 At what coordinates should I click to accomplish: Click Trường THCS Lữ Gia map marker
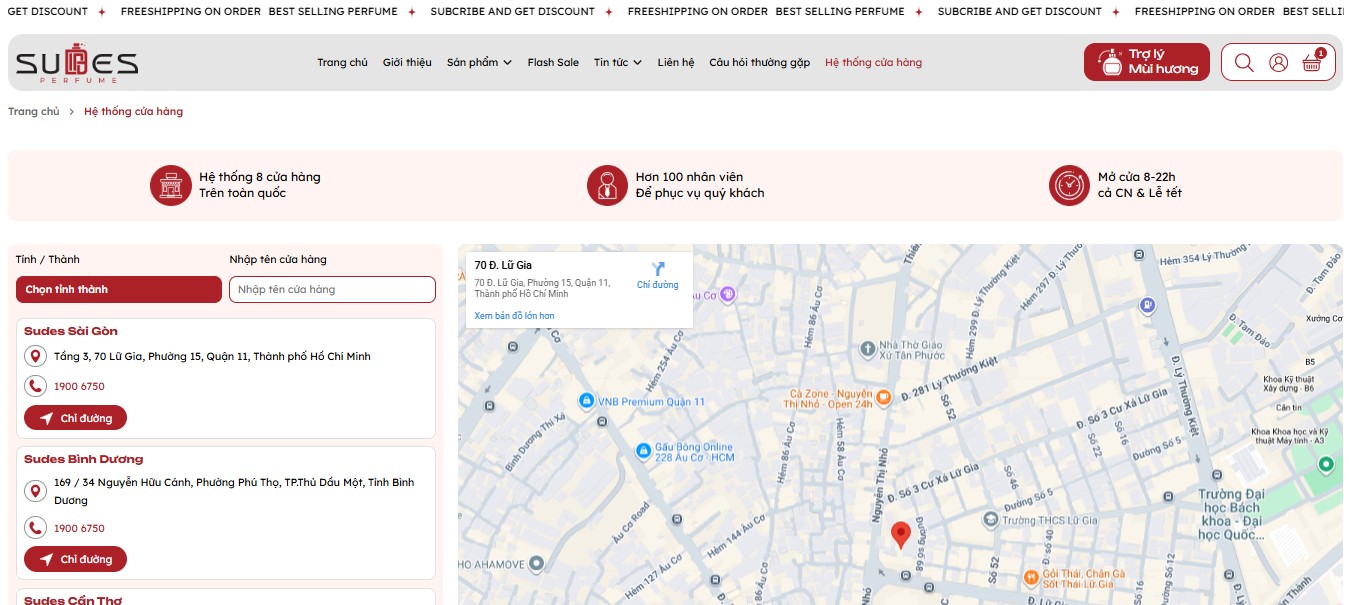[990, 520]
